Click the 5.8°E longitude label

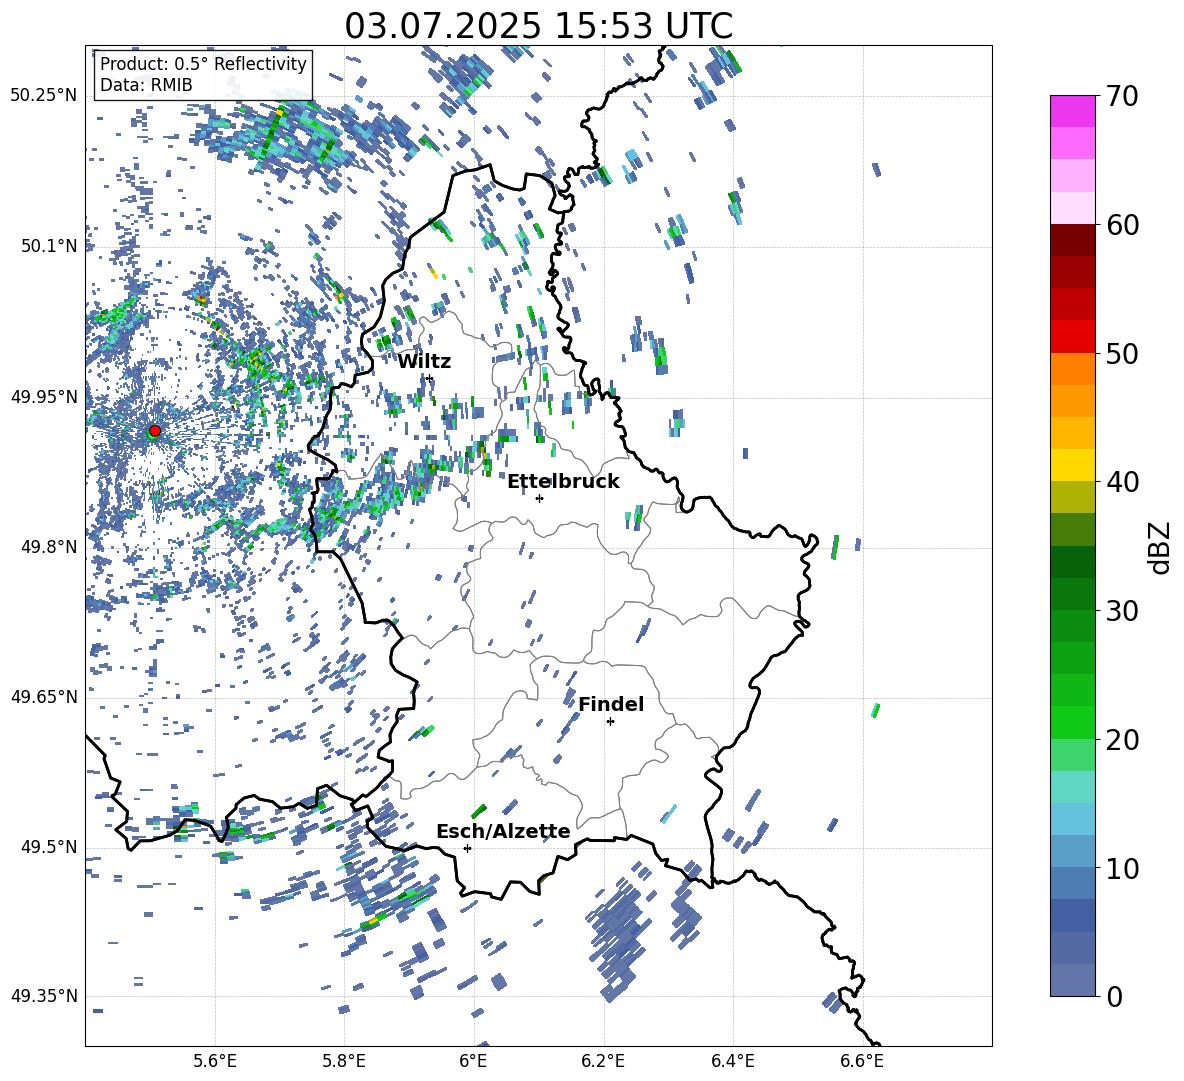tap(344, 1061)
